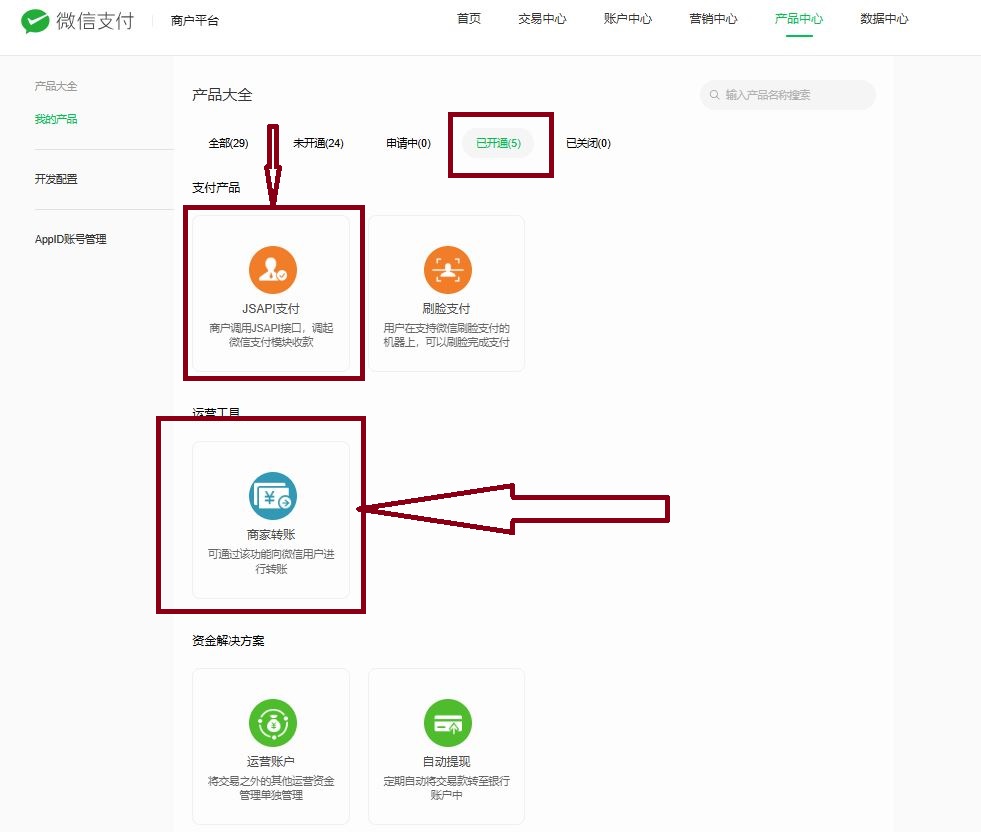981x832 pixels.
Task: Click the JSAPI支付 card title
Action: click(x=271, y=308)
